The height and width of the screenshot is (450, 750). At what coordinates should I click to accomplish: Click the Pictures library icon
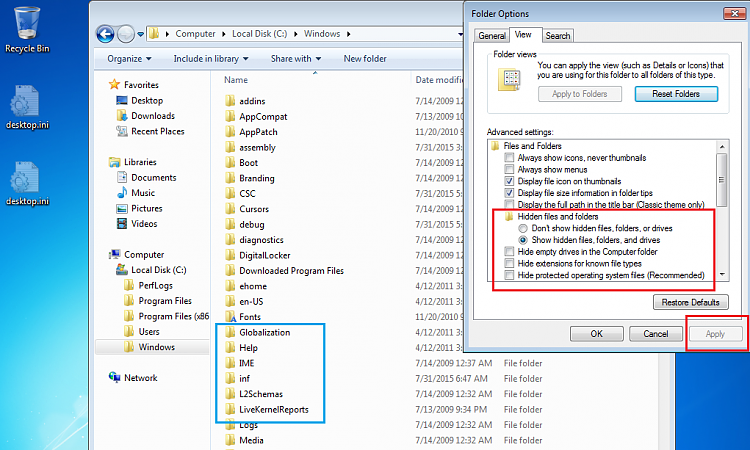122,209
